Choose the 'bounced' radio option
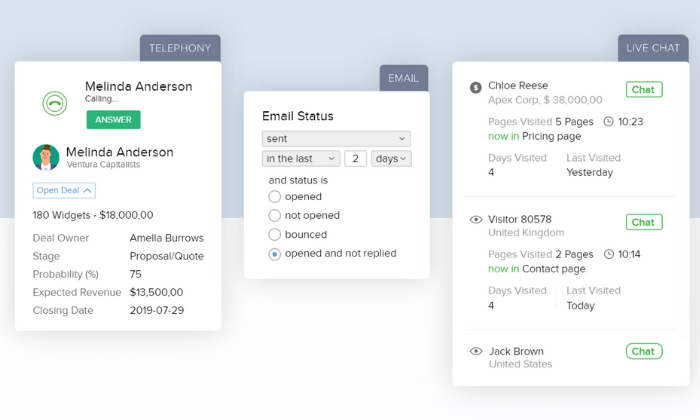This screenshot has width=700, height=420. coord(275,234)
